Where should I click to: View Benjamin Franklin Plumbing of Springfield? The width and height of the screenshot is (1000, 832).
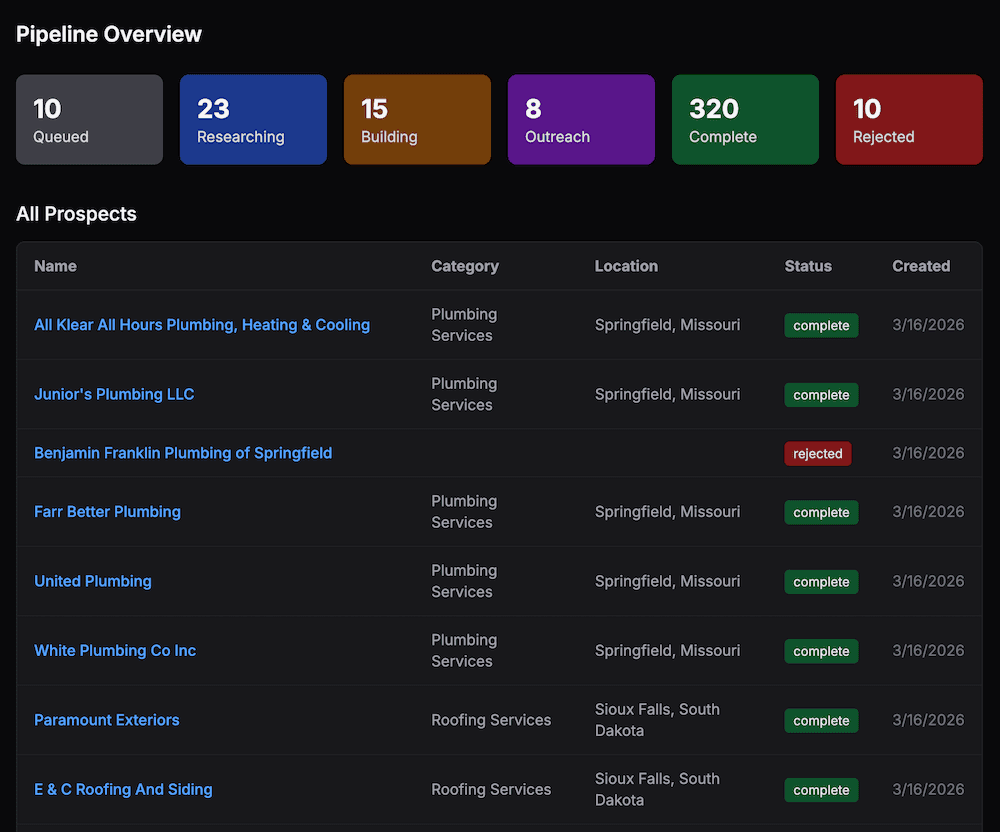[183, 453]
